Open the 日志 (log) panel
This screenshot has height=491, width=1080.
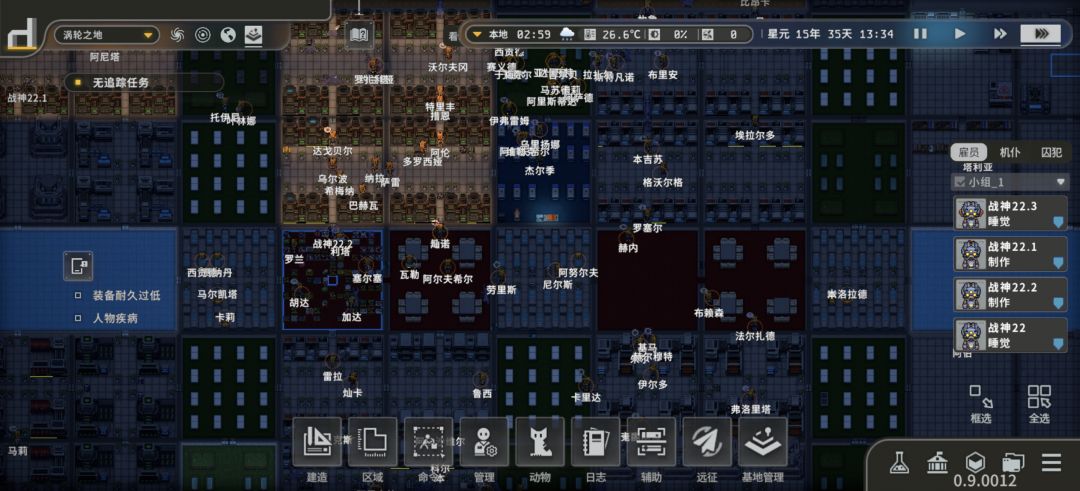point(596,441)
